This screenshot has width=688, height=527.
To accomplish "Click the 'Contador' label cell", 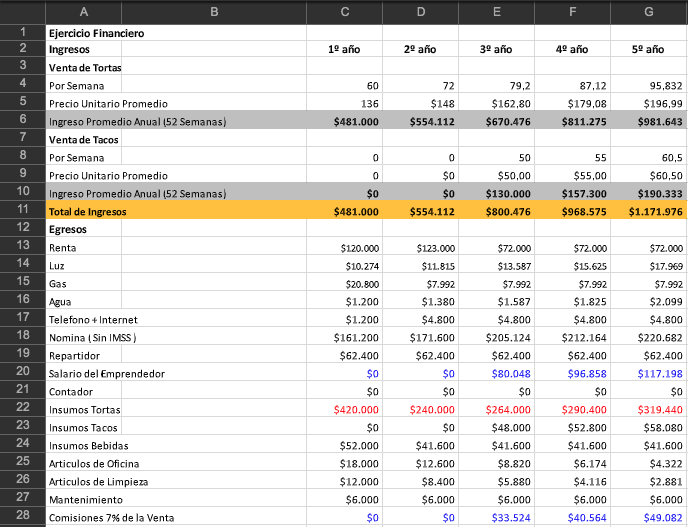I will click(83, 391).
